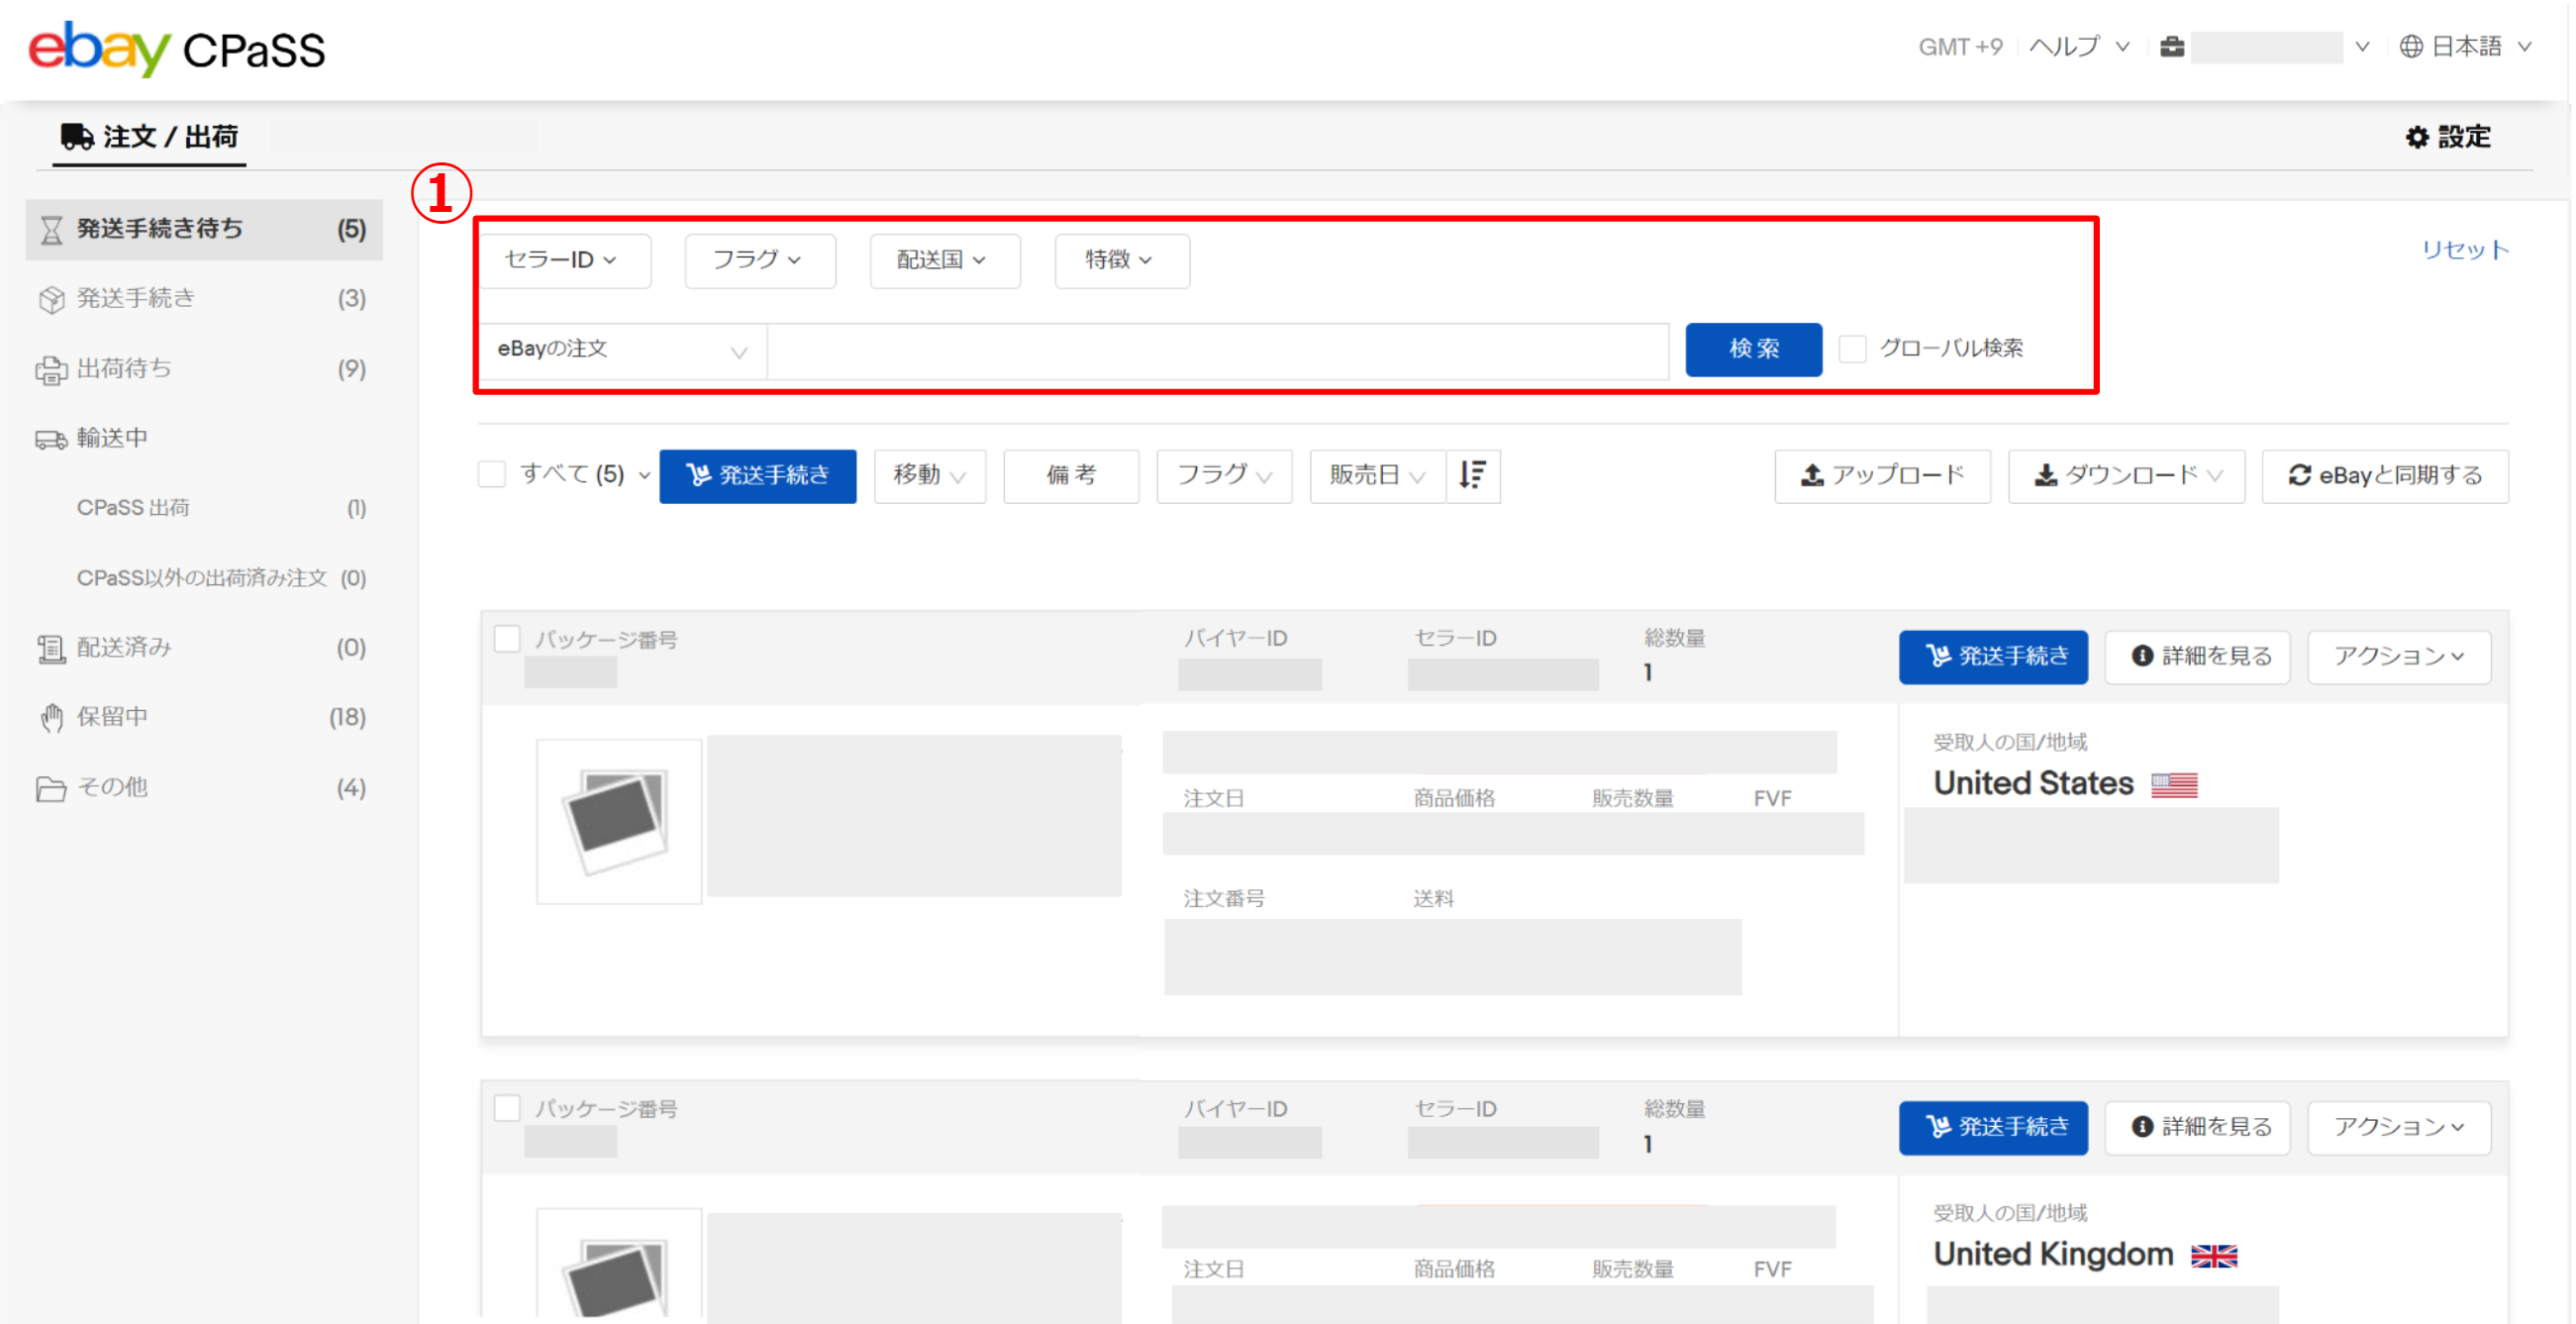Open the セラーID filter dropdown
The image size is (2576, 1324).
(565, 260)
